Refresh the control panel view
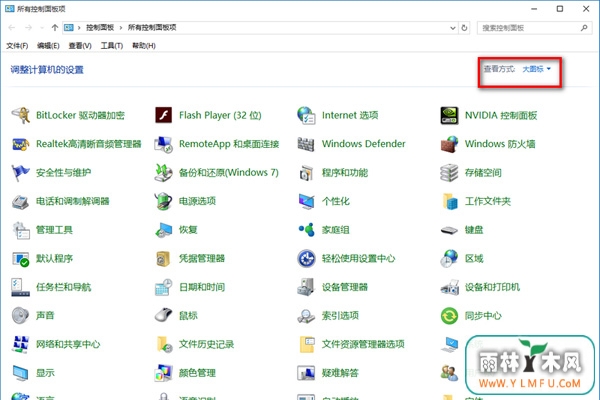Image resolution: width=600 pixels, height=400 pixels. coord(464,28)
